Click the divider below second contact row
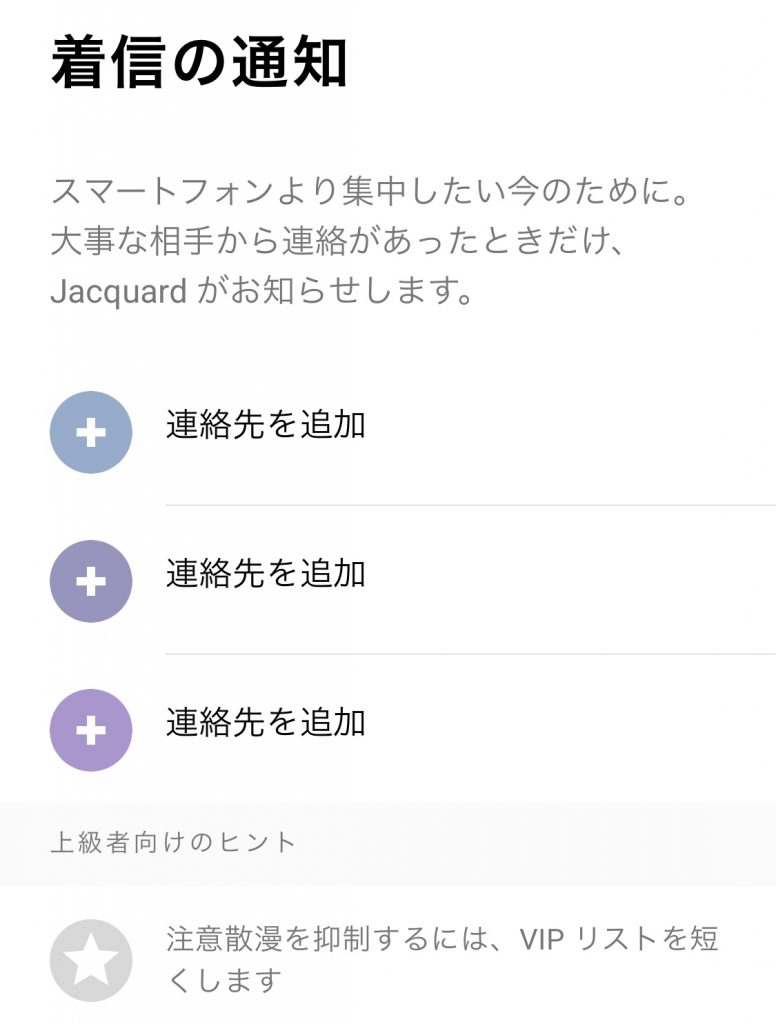Image resolution: width=776 pixels, height=1024 pixels. click(x=470, y=654)
